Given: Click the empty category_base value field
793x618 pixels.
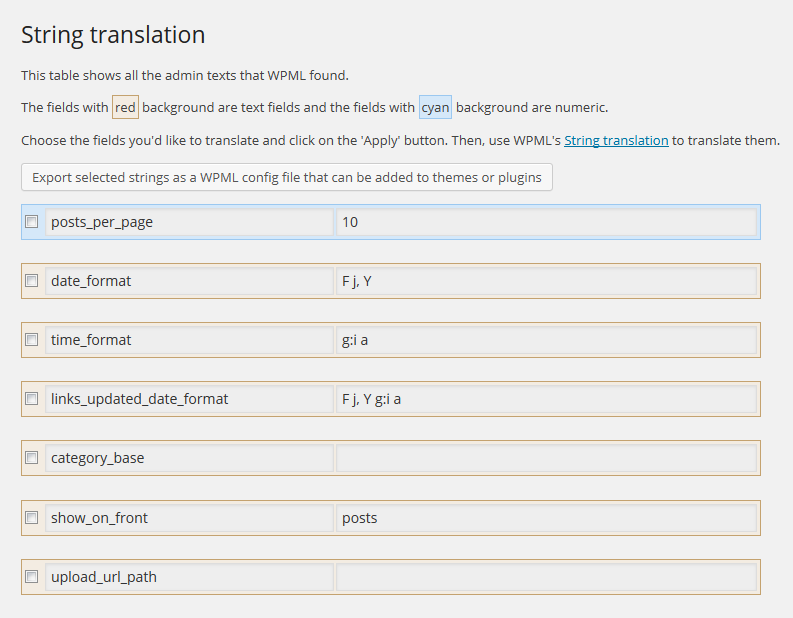Looking at the screenshot, I should coord(547,458).
